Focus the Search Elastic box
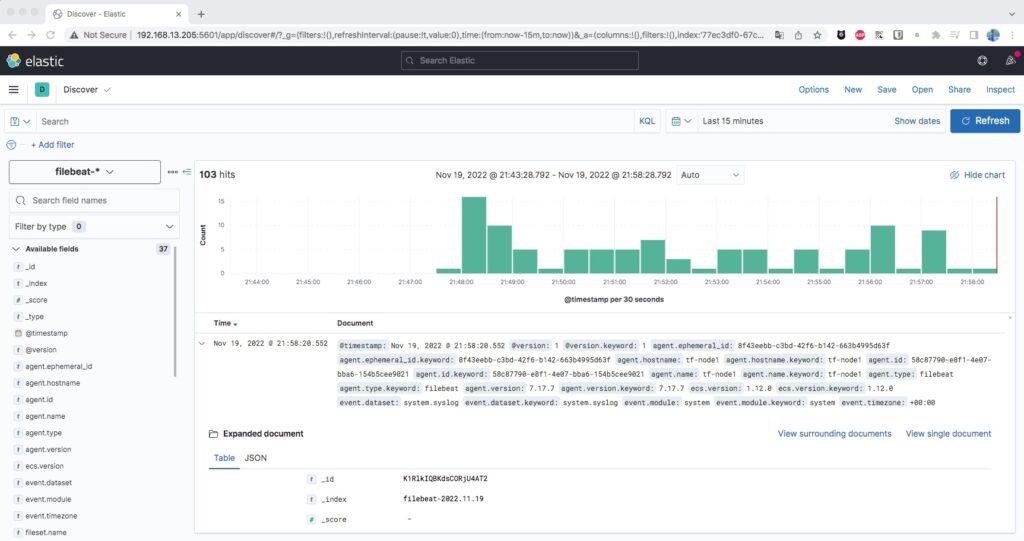Viewport: 1024px width, 541px height. [x=520, y=60]
